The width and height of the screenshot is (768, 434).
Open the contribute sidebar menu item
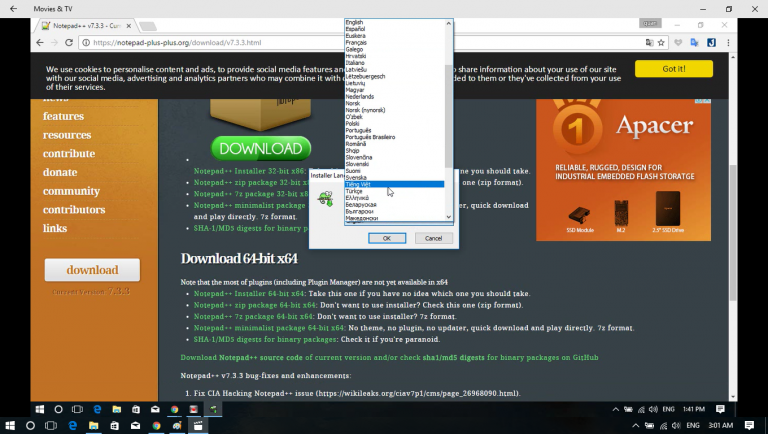pos(69,153)
